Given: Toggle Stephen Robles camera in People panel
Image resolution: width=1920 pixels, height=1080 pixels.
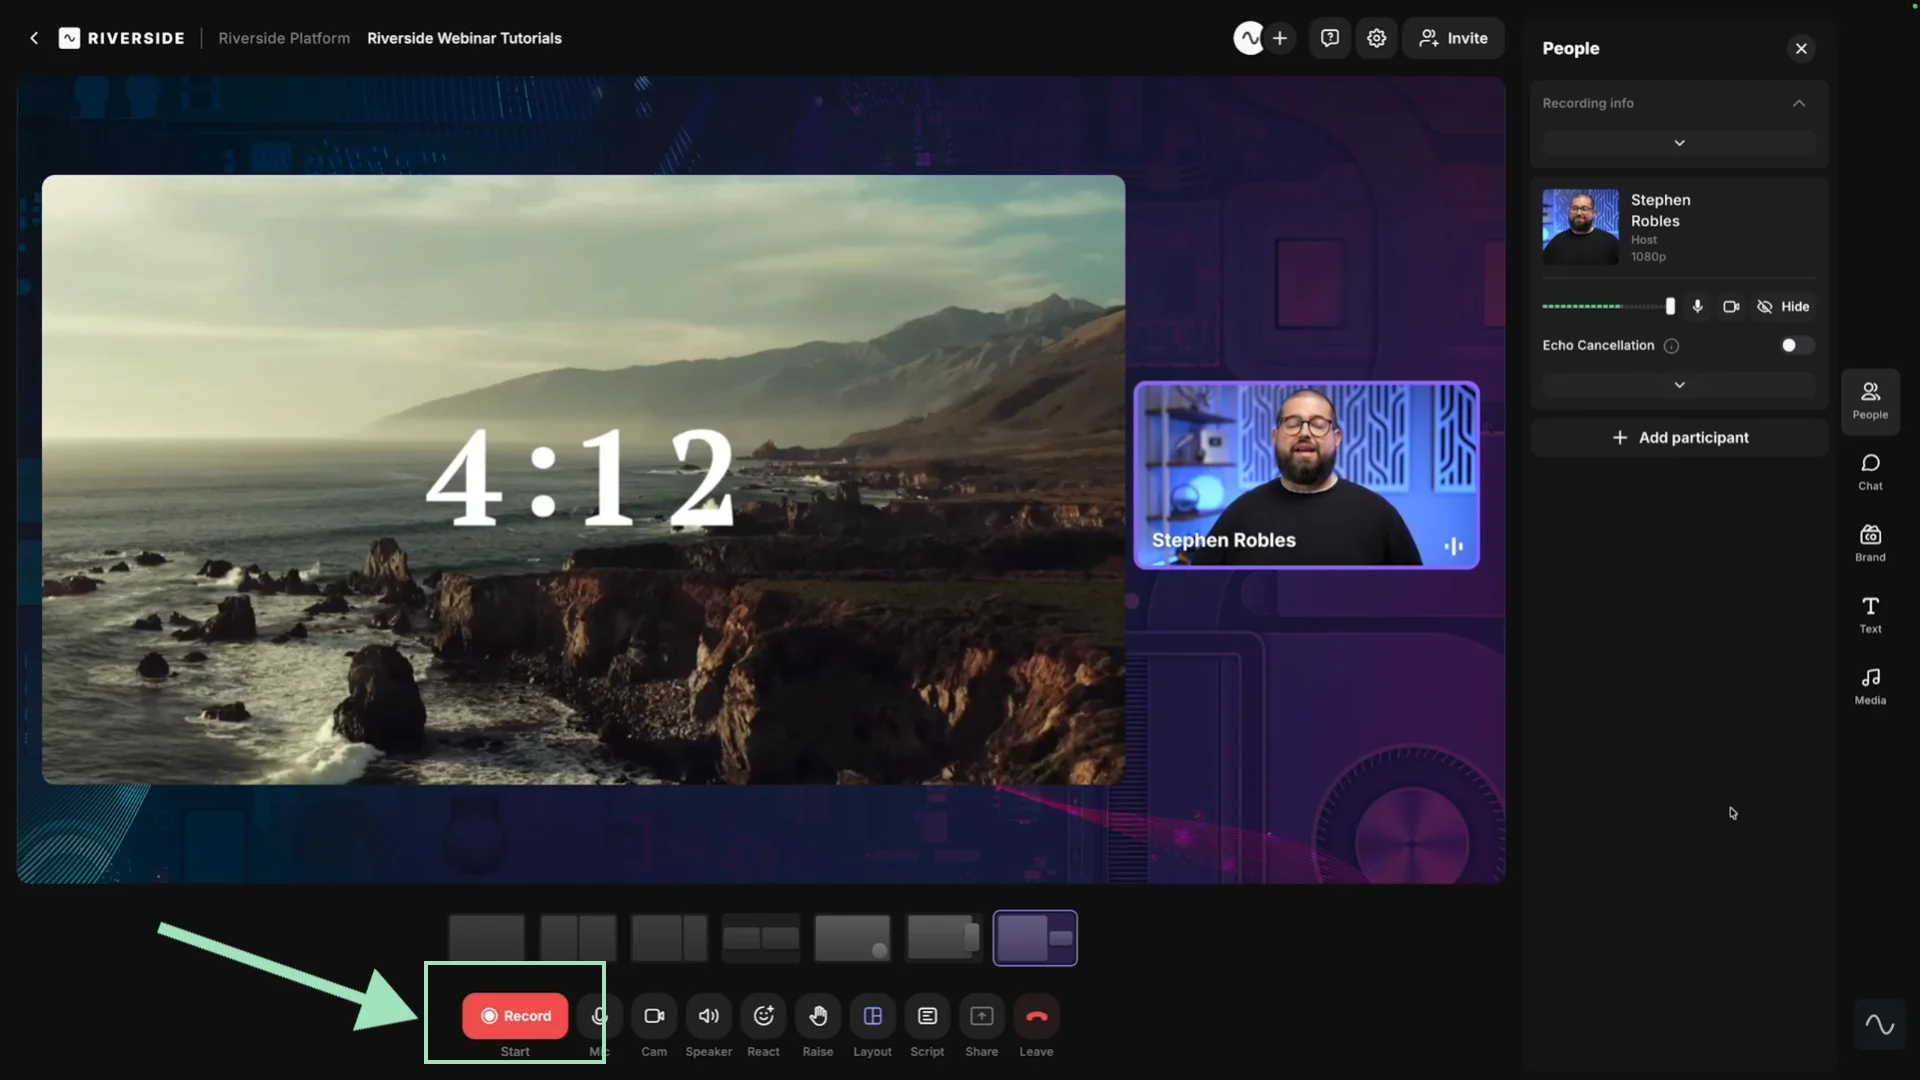Looking at the screenshot, I should [x=1731, y=306].
